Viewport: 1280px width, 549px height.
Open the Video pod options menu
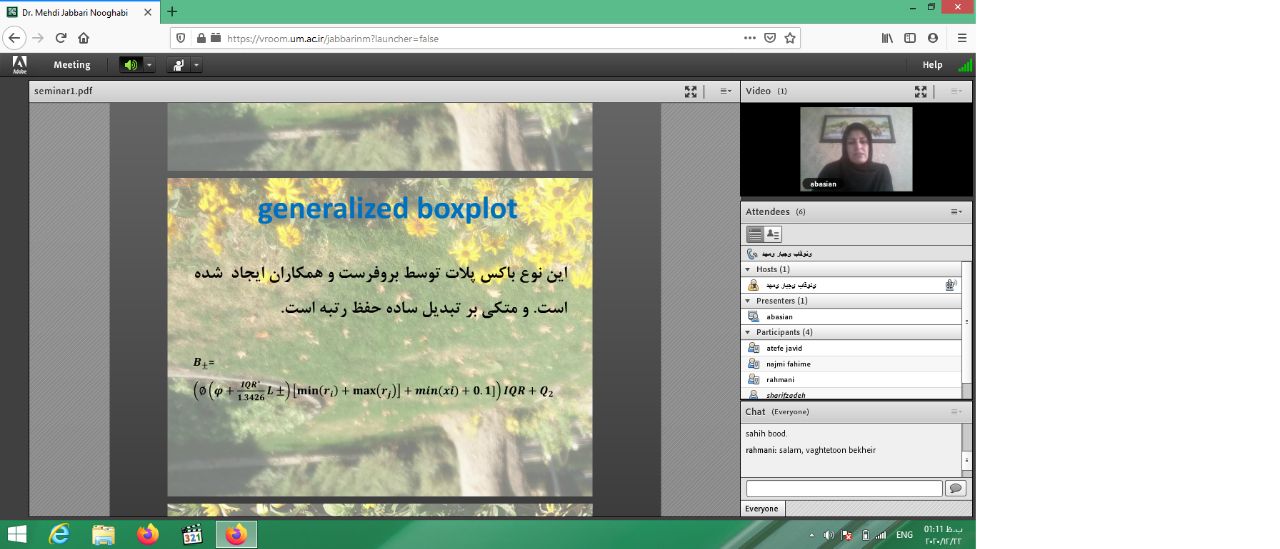(x=957, y=91)
